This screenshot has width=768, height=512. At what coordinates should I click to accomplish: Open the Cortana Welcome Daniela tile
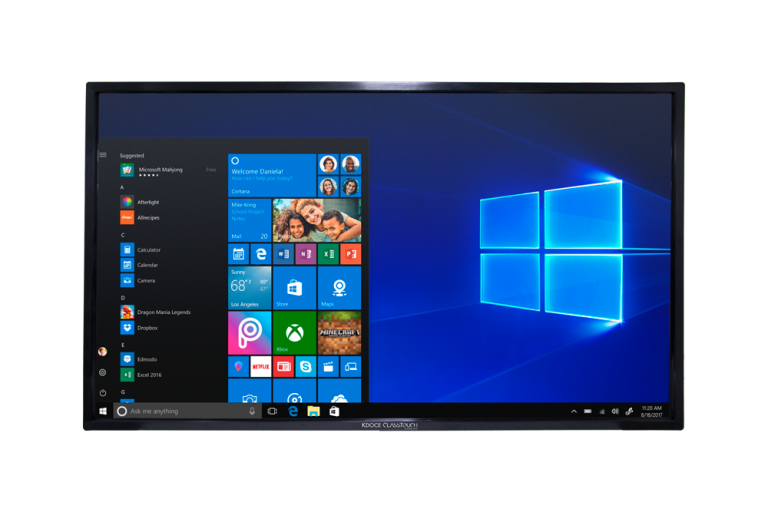tap(272, 175)
